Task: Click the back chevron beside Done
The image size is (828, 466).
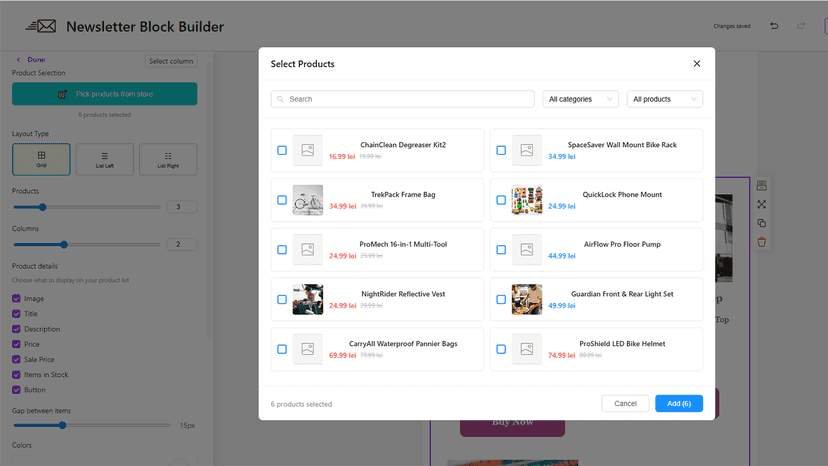Action: tap(18, 60)
